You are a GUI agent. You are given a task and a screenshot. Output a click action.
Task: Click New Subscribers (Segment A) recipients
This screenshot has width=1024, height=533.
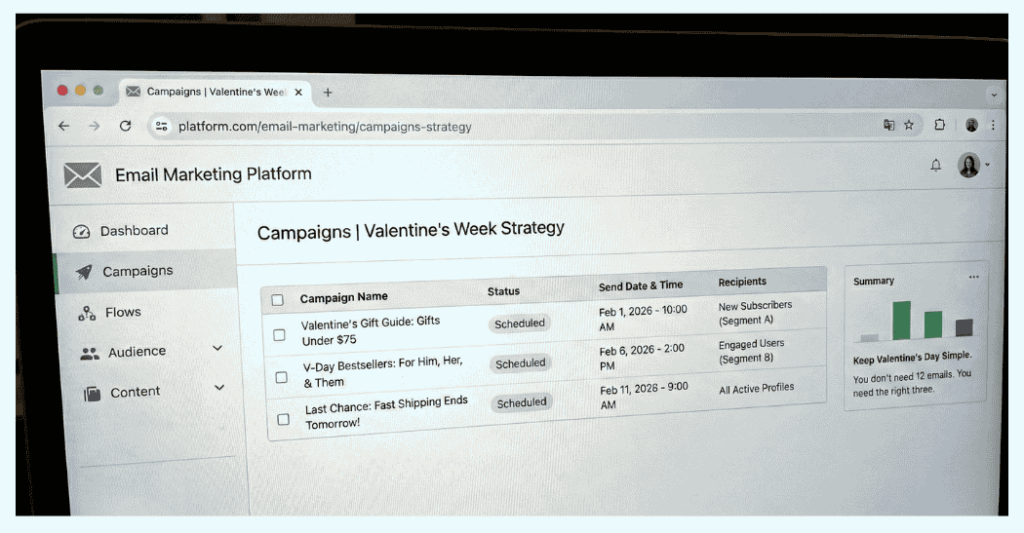click(755, 313)
